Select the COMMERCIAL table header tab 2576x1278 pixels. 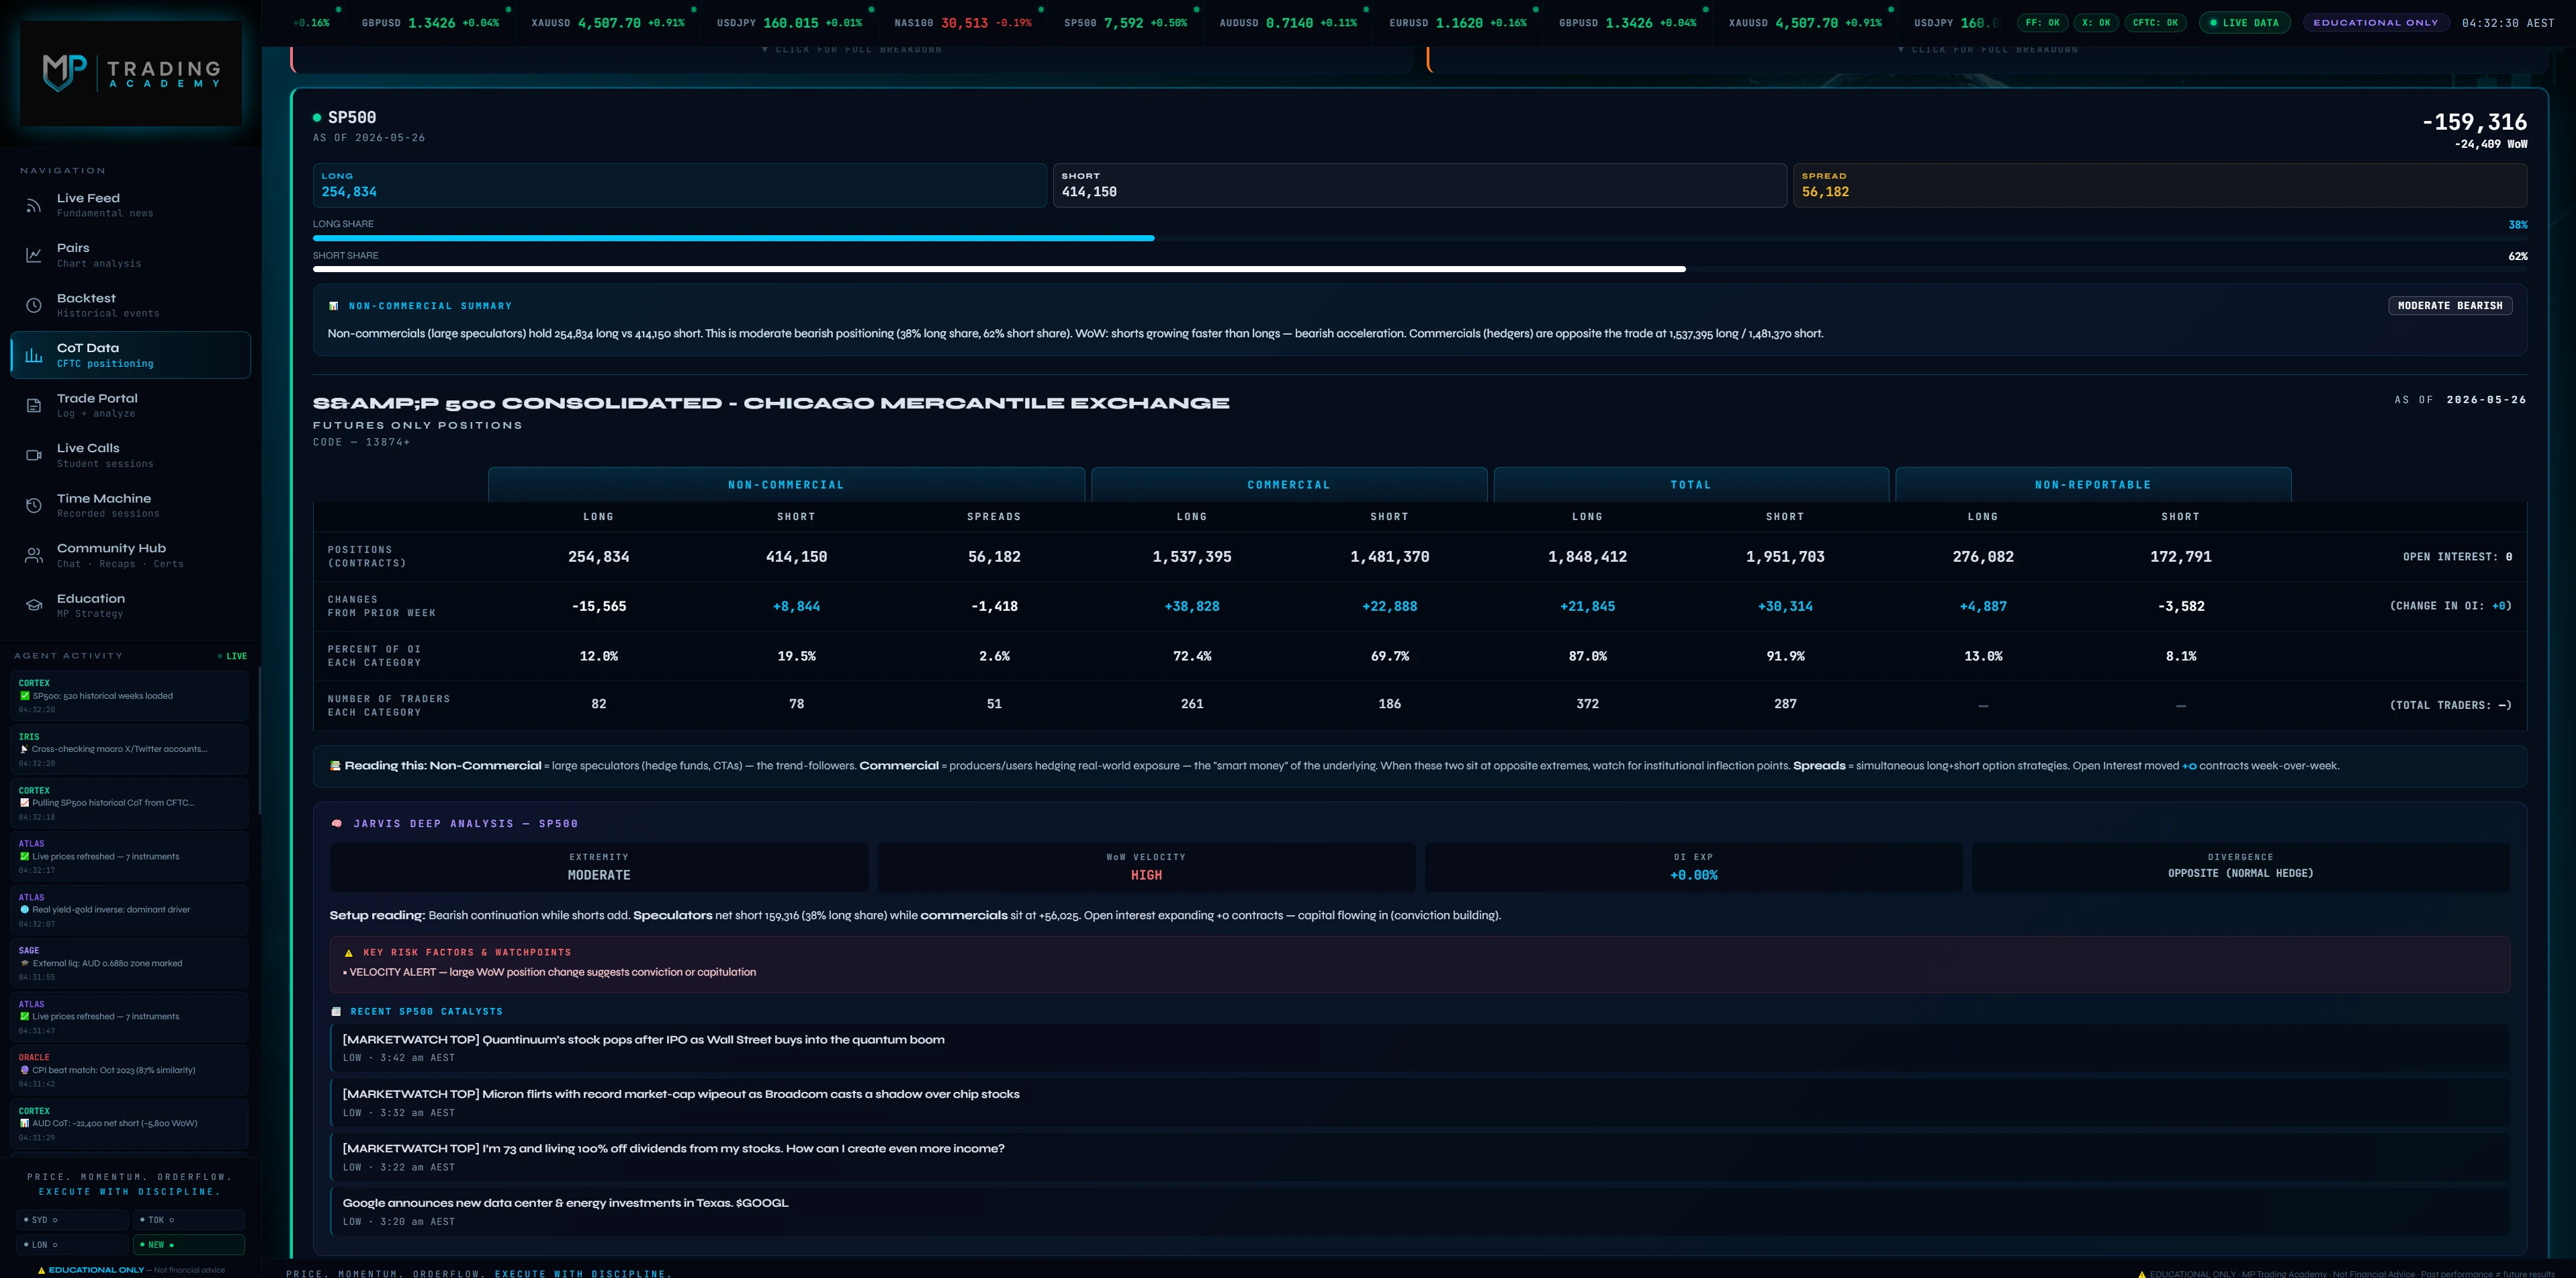click(x=1289, y=485)
